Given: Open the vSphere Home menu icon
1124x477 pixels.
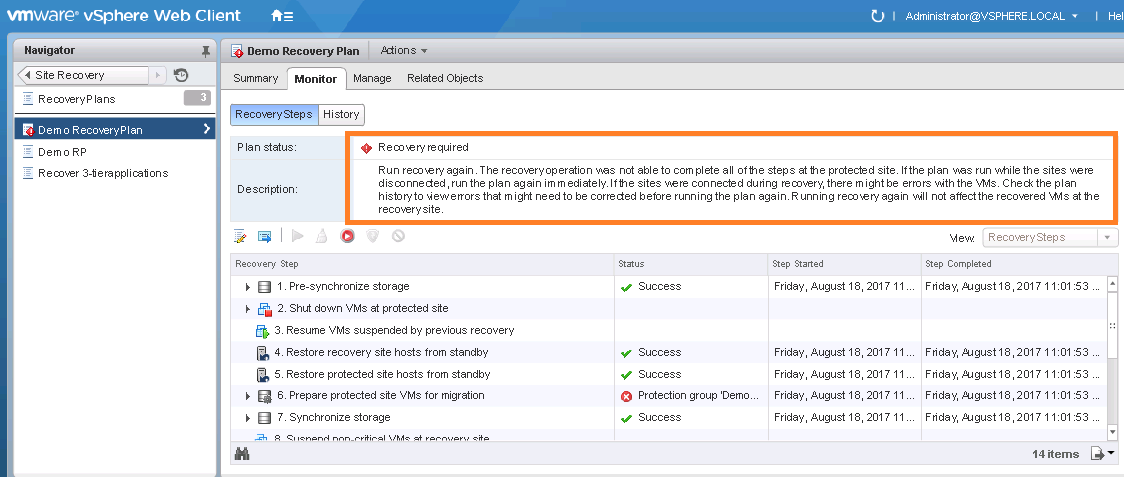Looking at the screenshot, I should 282,15.
